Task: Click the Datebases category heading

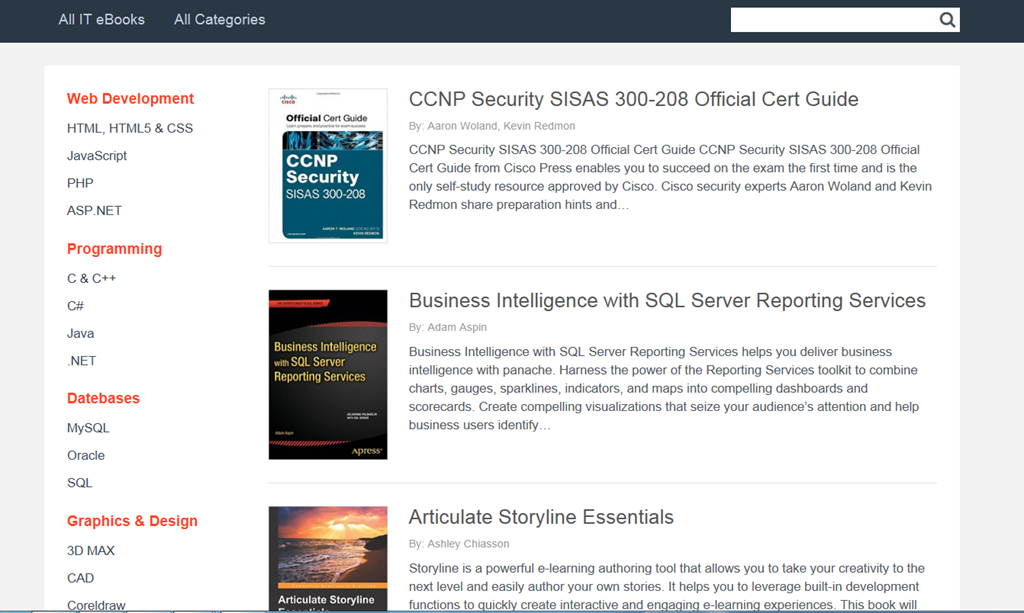Action: [x=103, y=398]
